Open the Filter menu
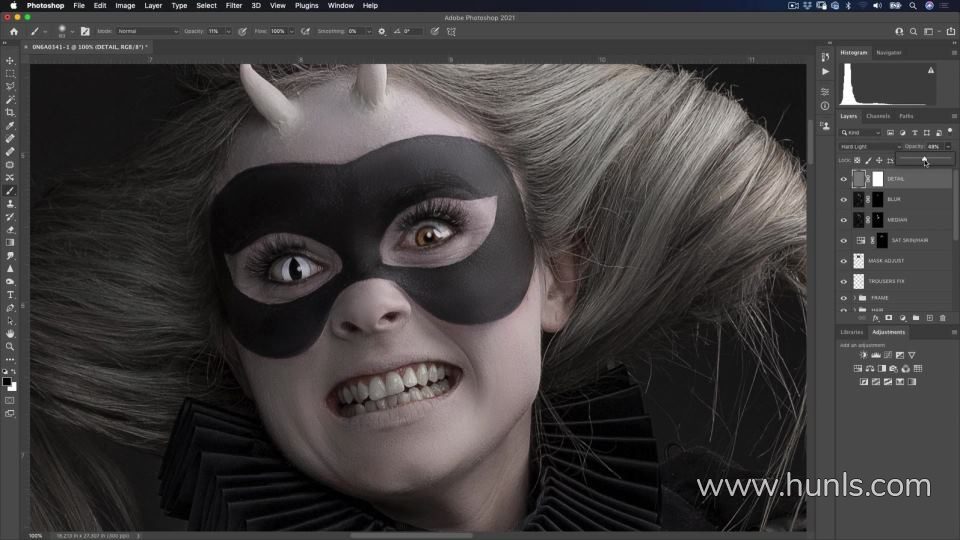Viewport: 960px width, 540px height. coord(233,6)
